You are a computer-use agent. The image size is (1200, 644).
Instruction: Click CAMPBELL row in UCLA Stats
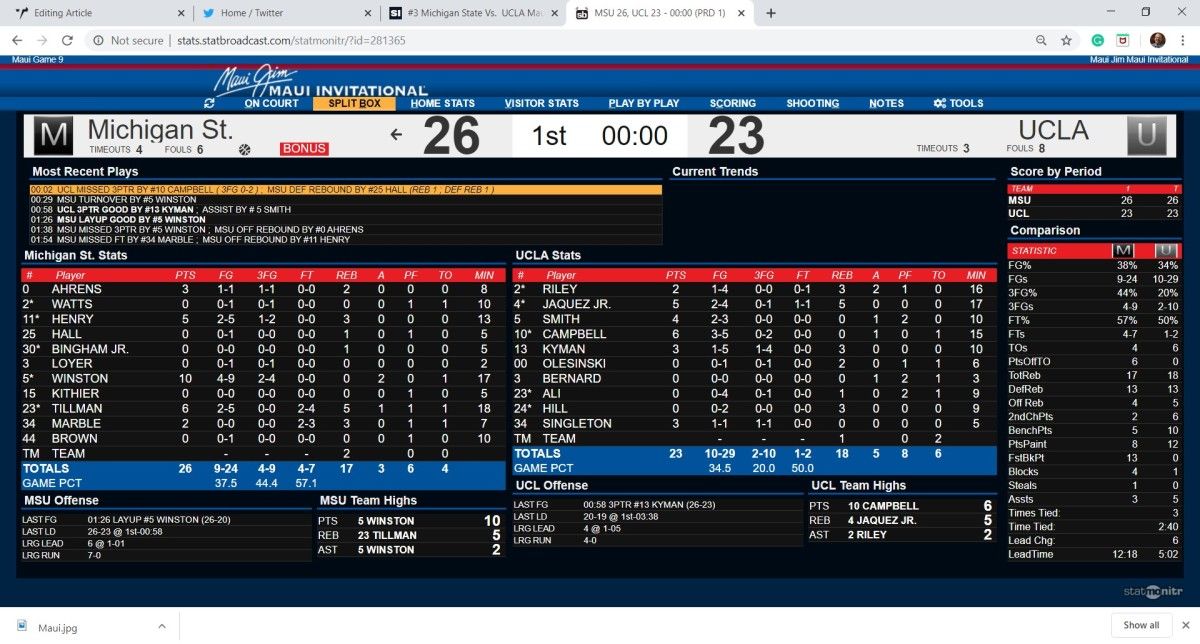[x=755, y=334]
